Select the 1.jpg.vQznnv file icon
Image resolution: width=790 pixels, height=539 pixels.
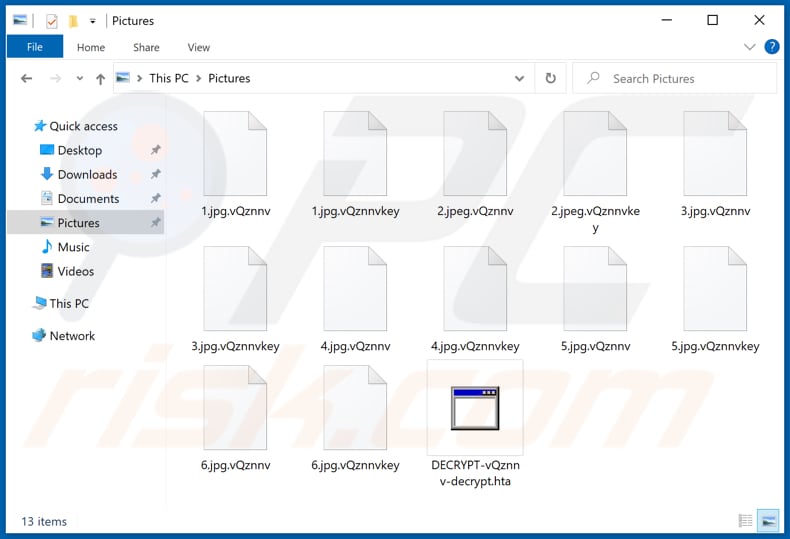pyautogui.click(x=235, y=153)
